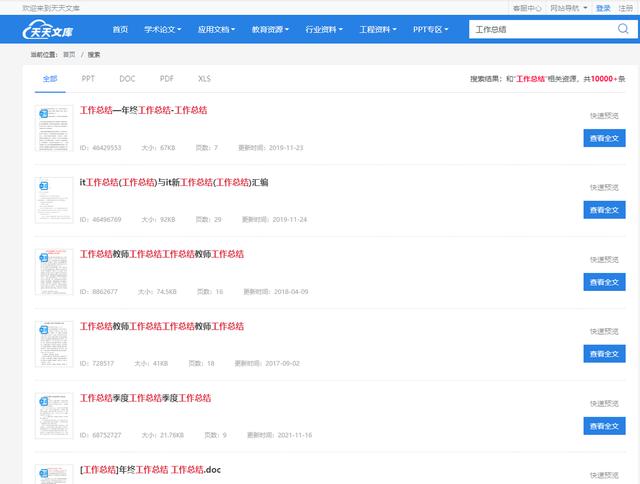Go to 首页 in the breadcrumb

coord(69,54)
